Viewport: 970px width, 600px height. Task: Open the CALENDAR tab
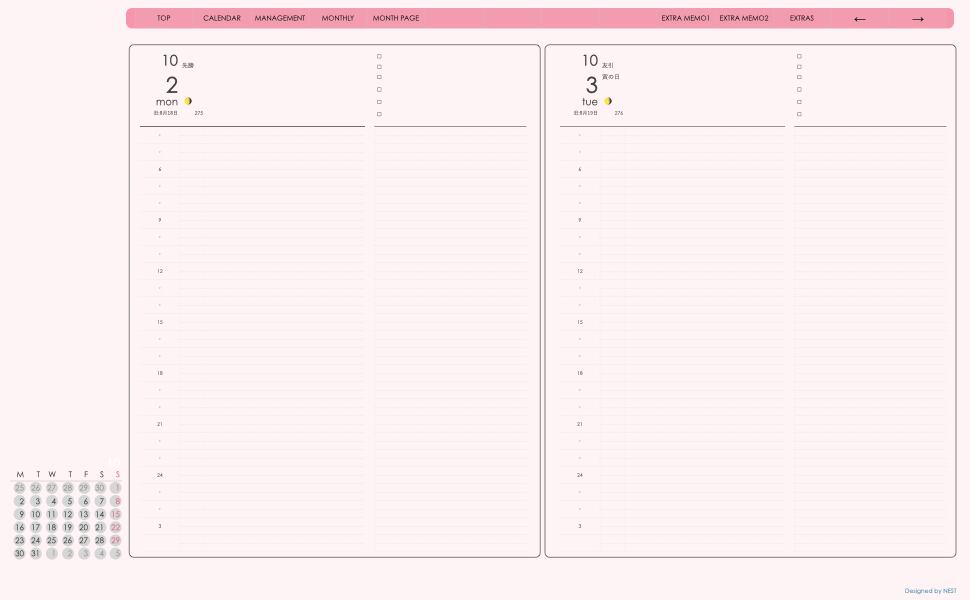tap(221, 18)
